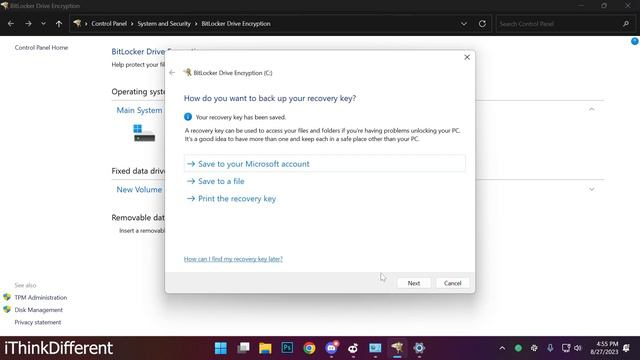
Task: Launch Photoshop from the taskbar
Action: click(287, 348)
